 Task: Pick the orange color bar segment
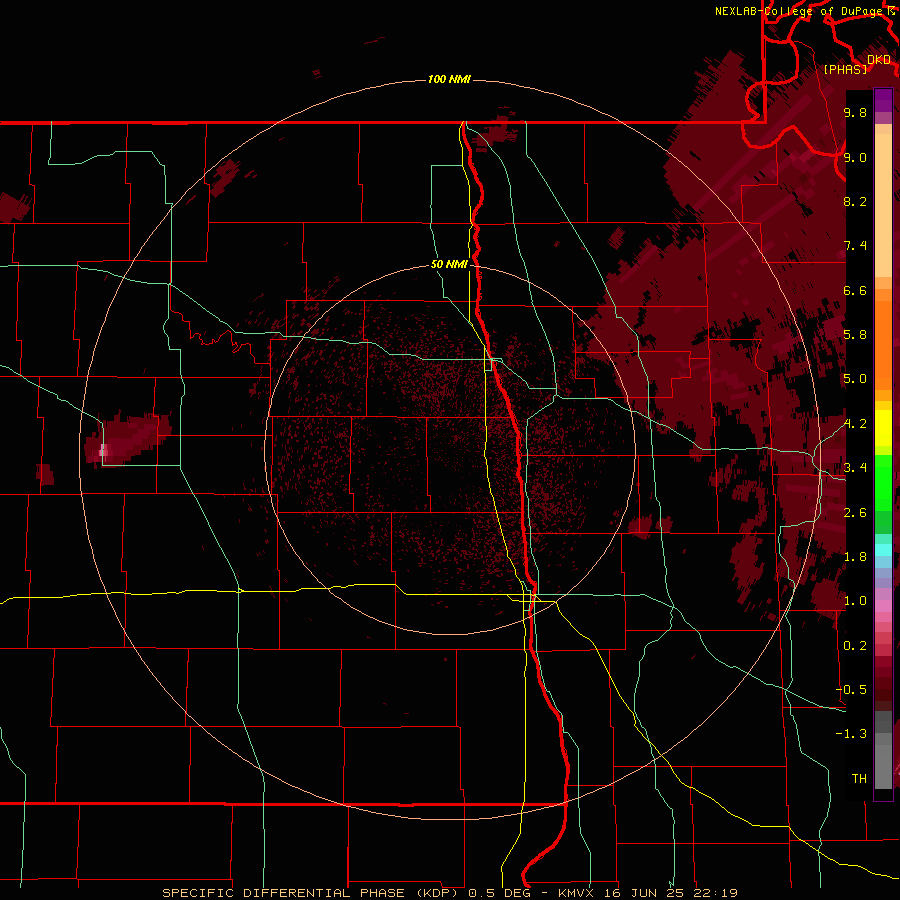883,345
